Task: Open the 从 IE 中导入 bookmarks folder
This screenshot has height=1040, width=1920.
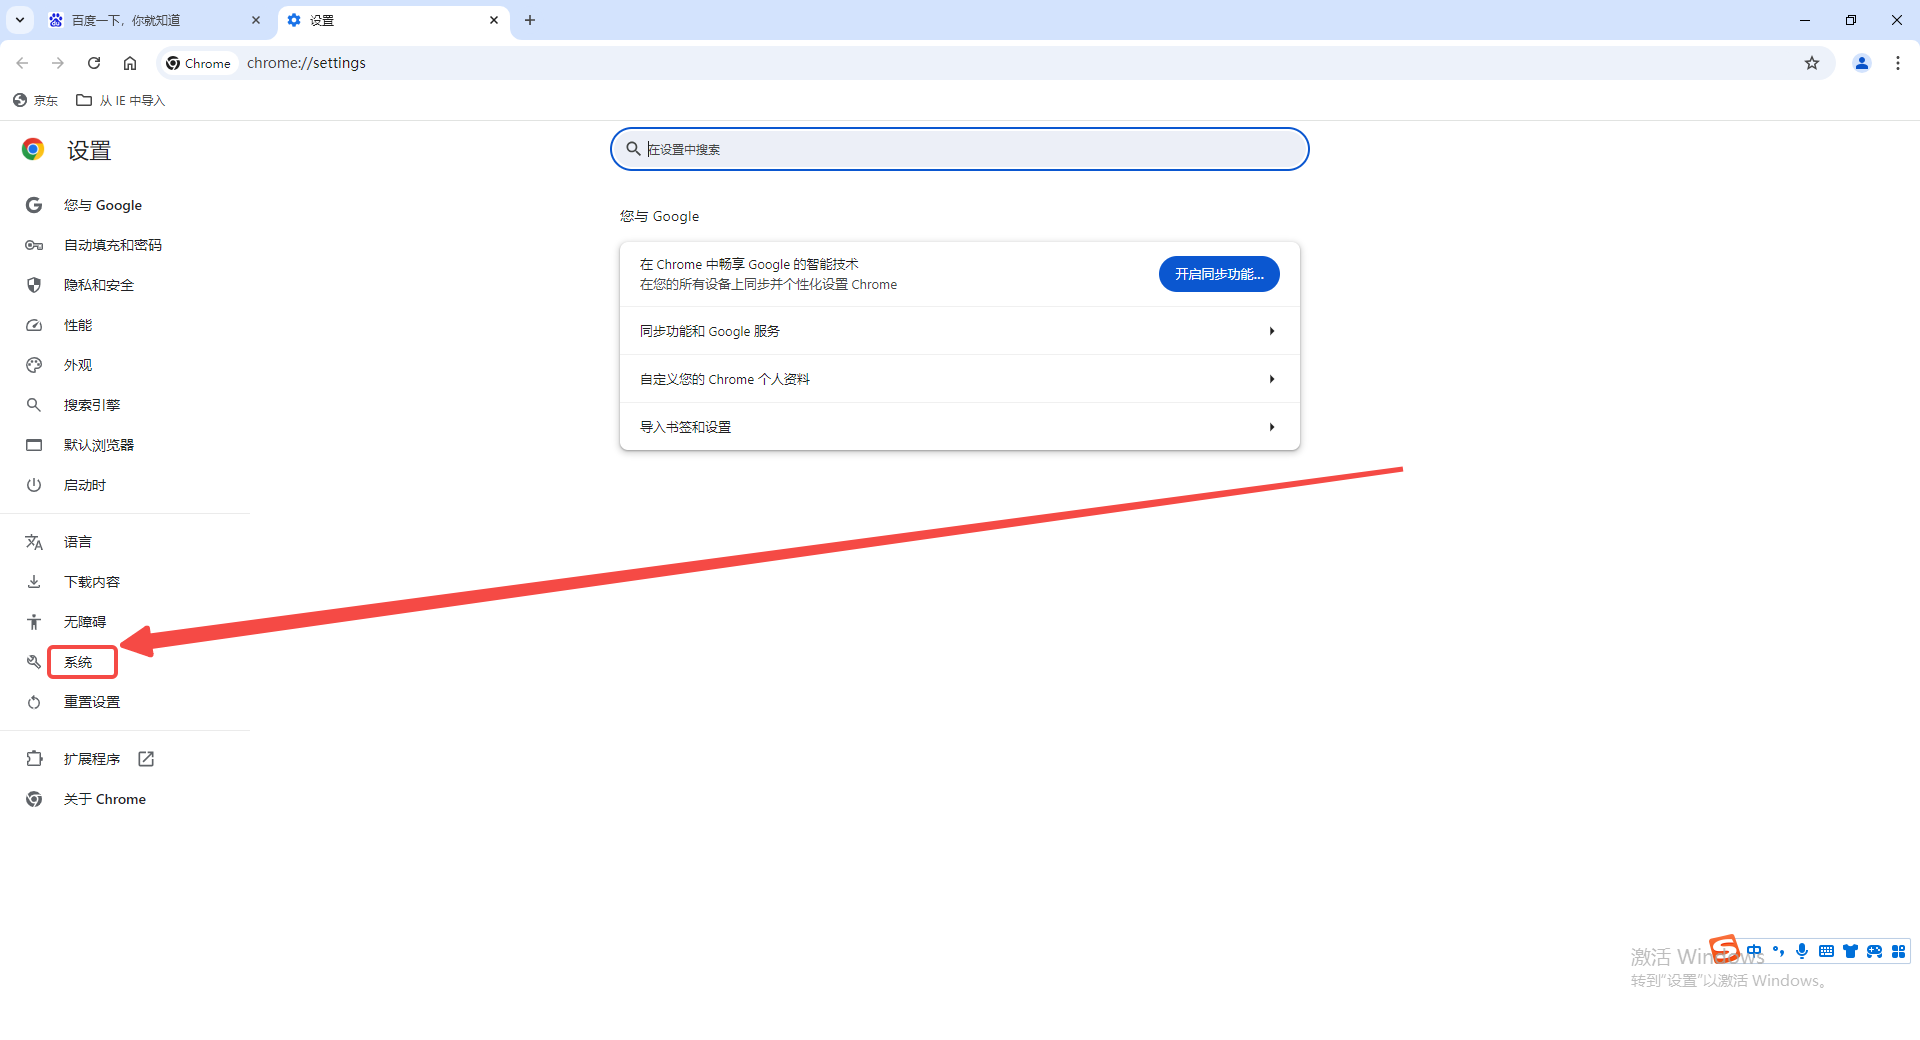Action: coord(121,100)
